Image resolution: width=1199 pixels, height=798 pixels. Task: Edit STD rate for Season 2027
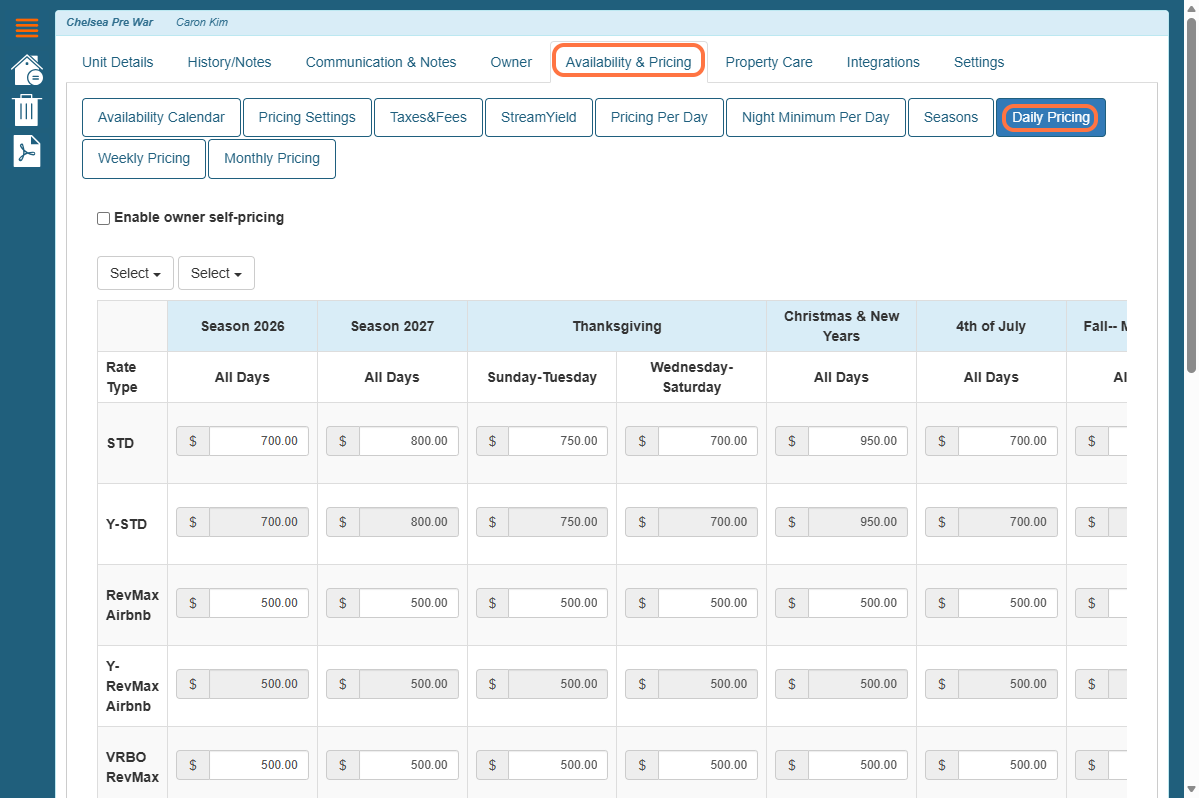[x=408, y=441]
